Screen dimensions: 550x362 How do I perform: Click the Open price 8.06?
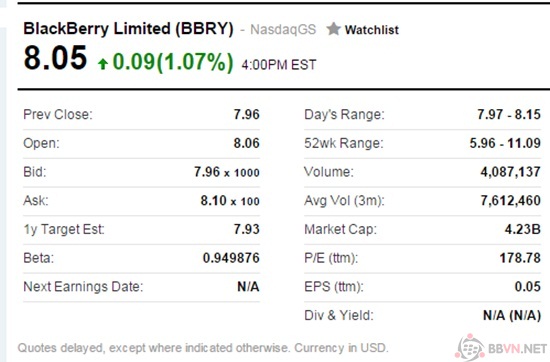(x=247, y=143)
